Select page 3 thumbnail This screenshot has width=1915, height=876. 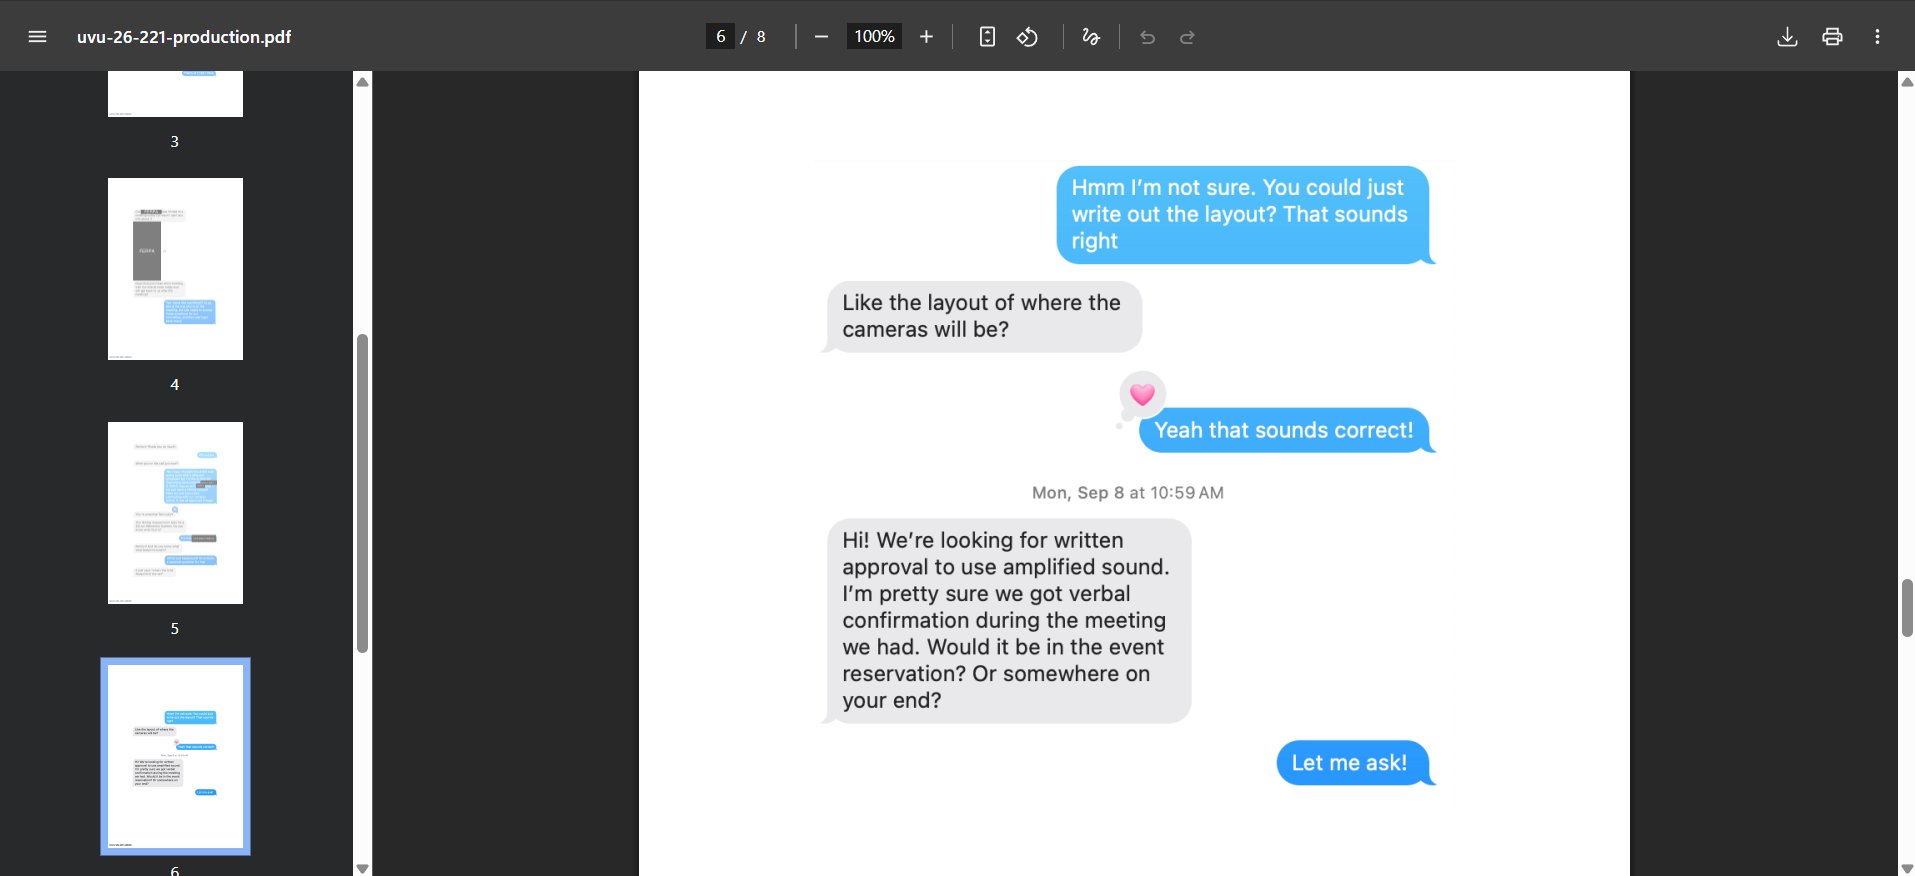coord(175,93)
